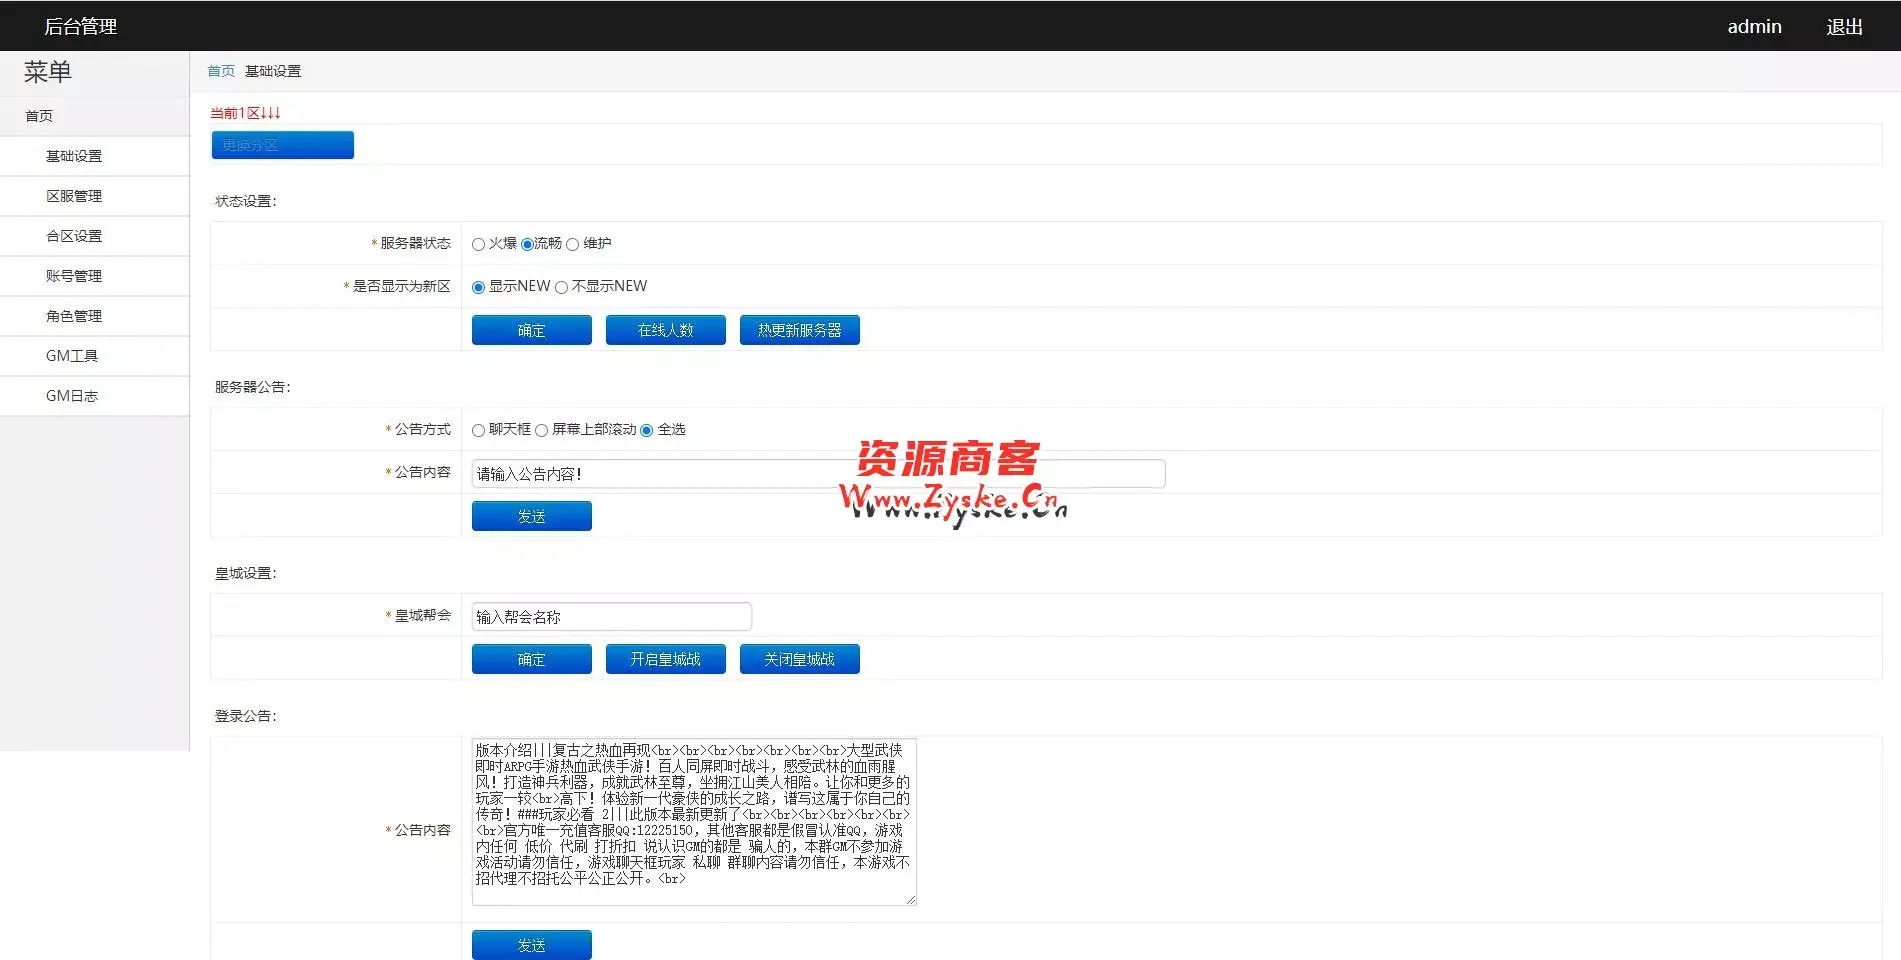This screenshot has height=960, width=1901.
Task: Click the admin username in header
Action: 1754,27
